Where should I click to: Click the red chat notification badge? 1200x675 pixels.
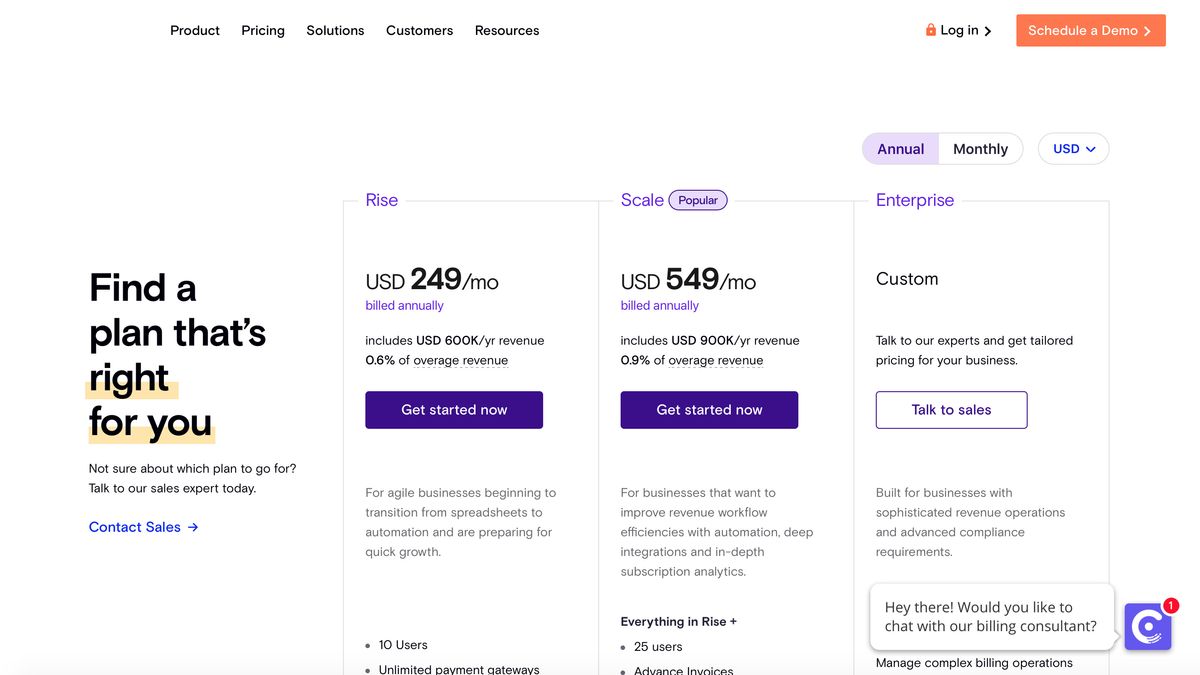click(x=1171, y=605)
